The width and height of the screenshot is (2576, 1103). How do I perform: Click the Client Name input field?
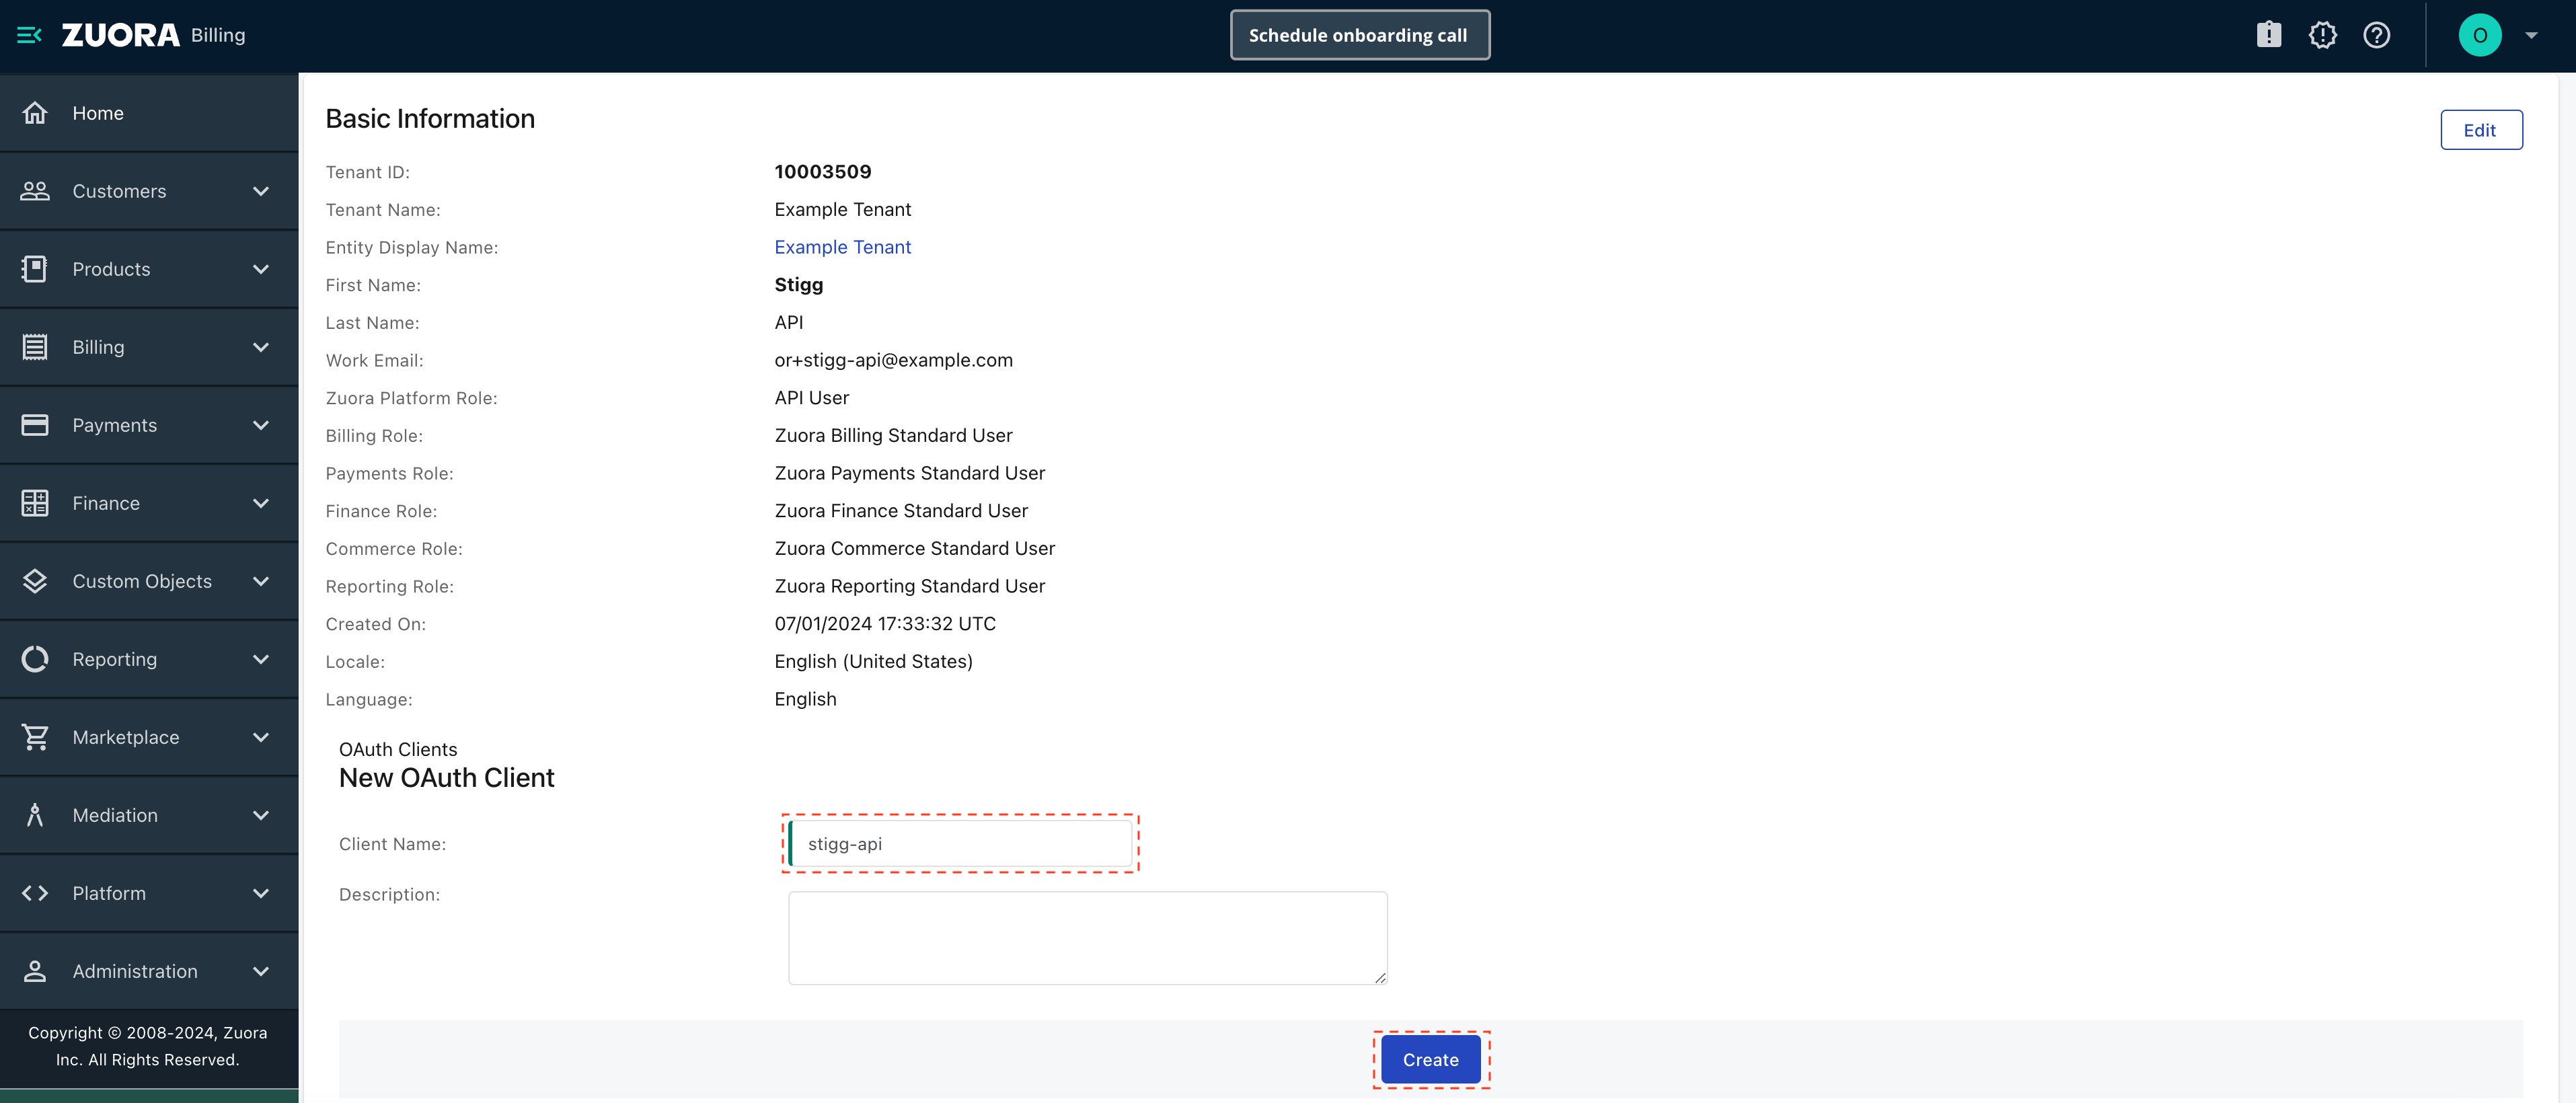tap(961, 843)
